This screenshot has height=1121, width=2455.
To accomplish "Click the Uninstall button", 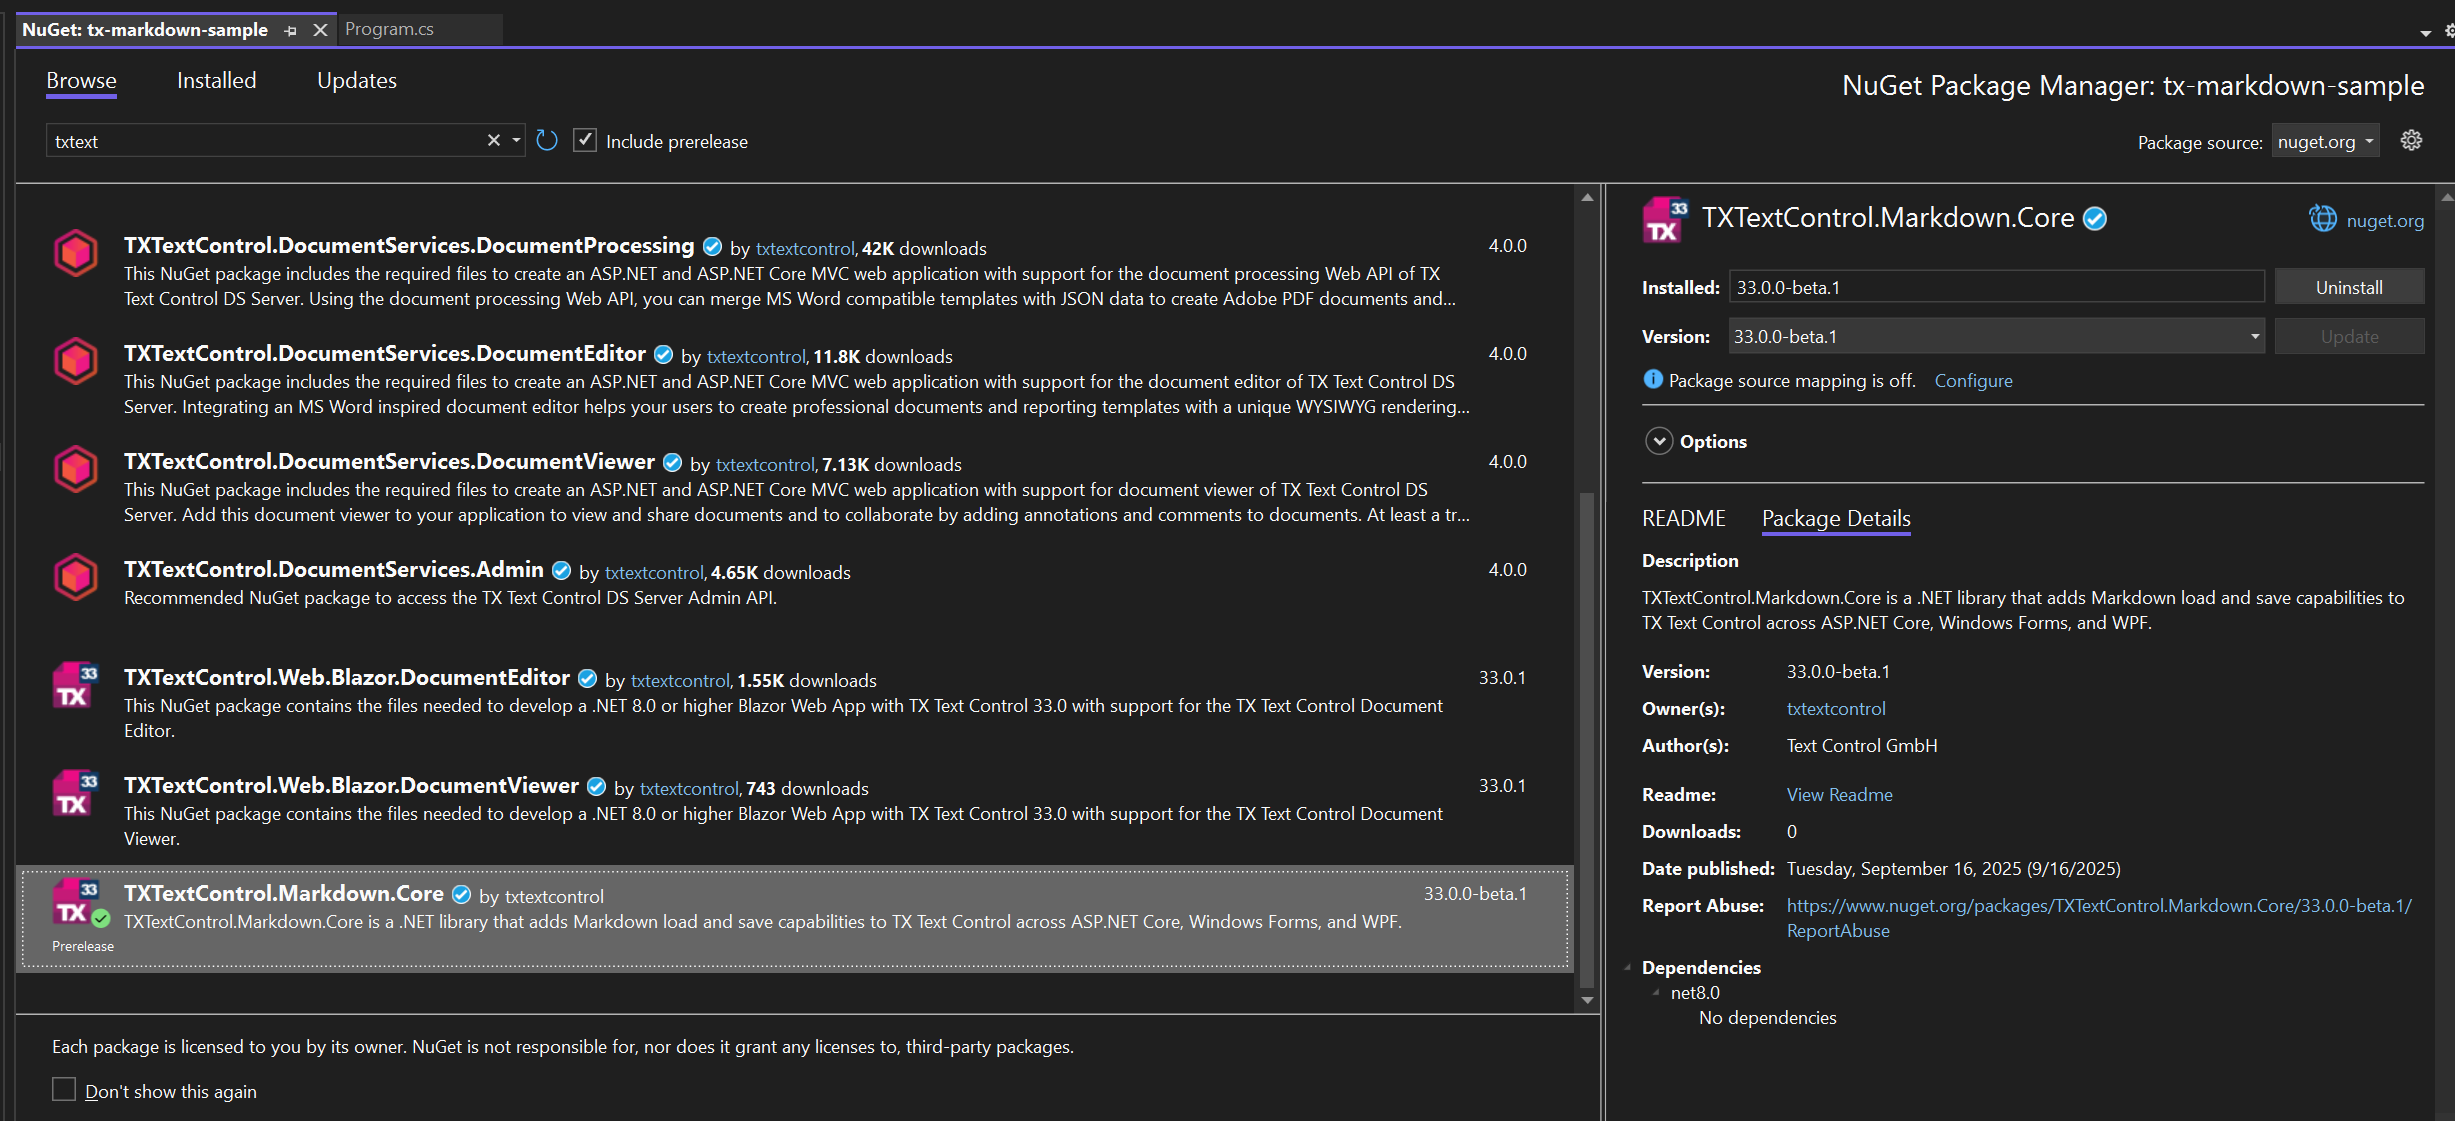I will 2348,286.
